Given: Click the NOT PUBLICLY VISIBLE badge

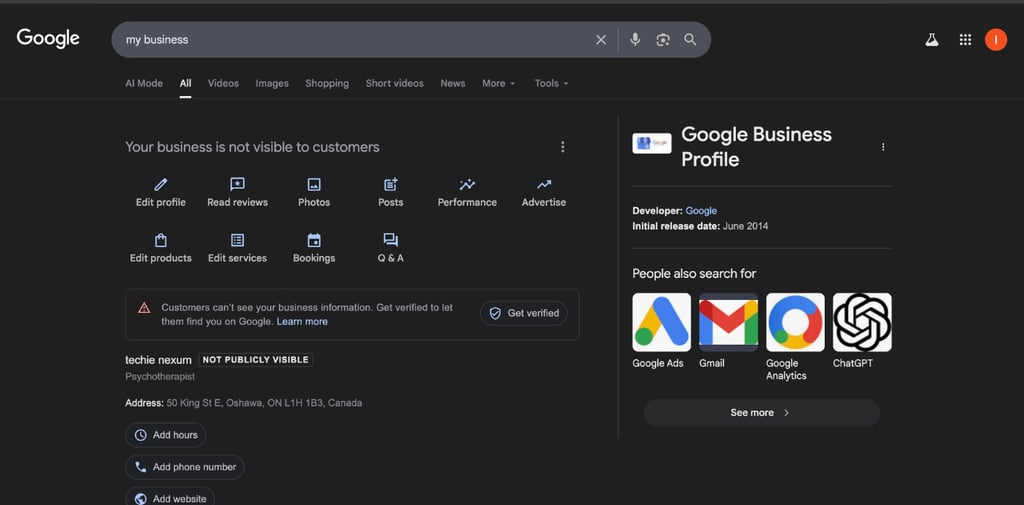Looking at the screenshot, I should pos(255,360).
